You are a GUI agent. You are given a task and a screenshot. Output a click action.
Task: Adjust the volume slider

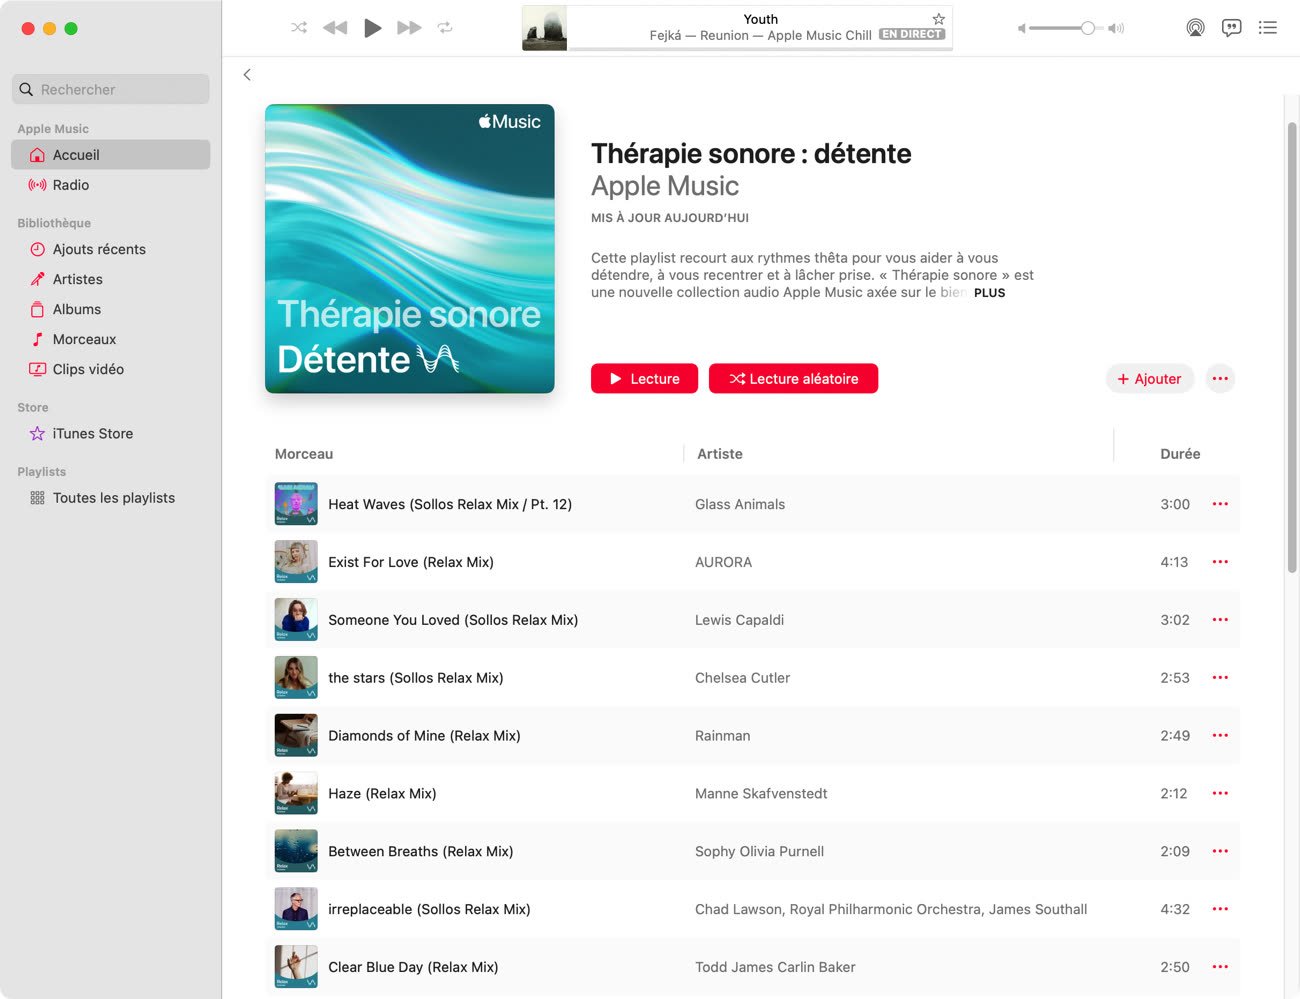[x=1066, y=28]
